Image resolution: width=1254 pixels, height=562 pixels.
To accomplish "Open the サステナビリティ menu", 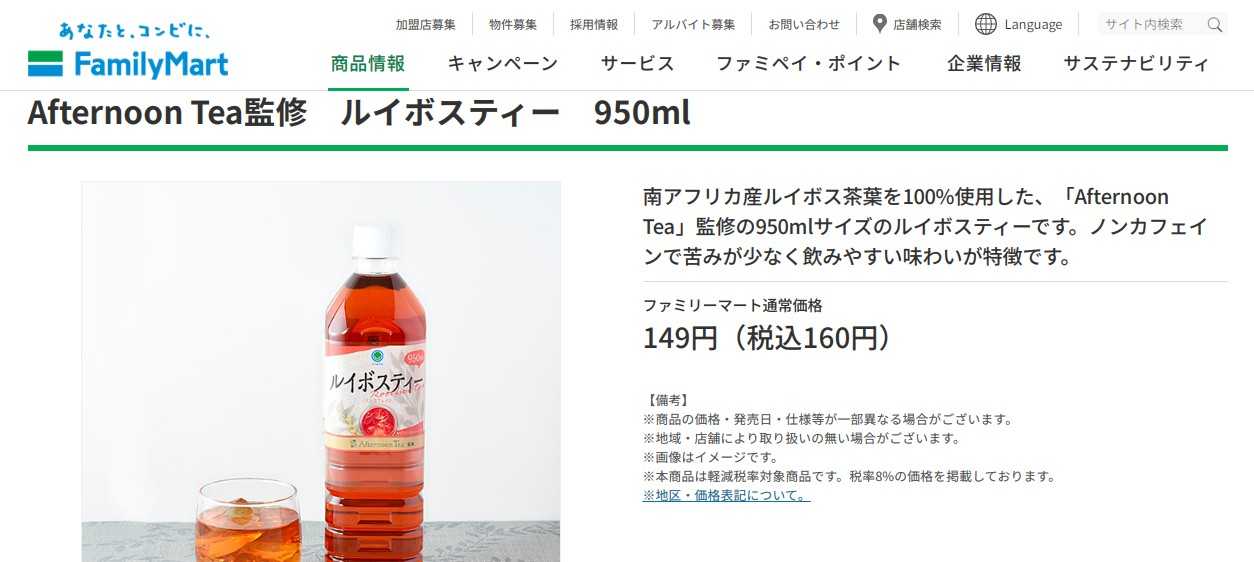I will coord(1137,64).
